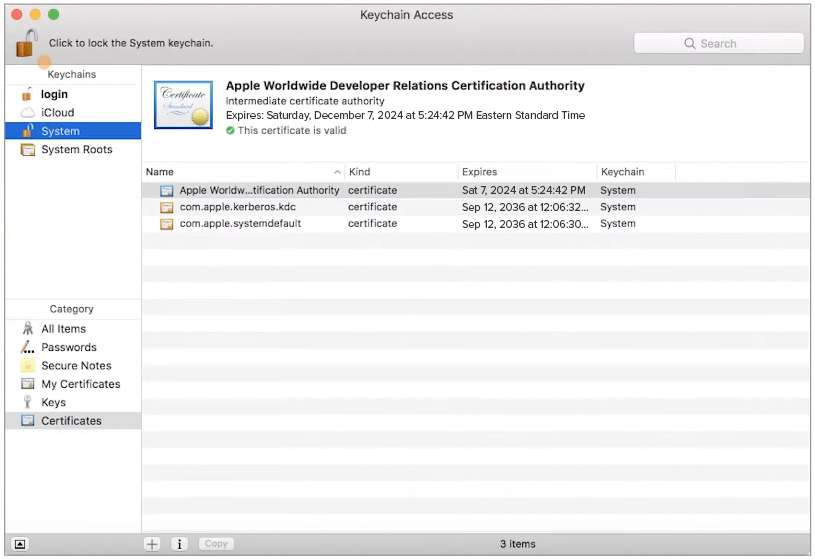Image resolution: width=815 pixels, height=560 pixels.
Task: Click the plus button to add item
Action: (152, 544)
